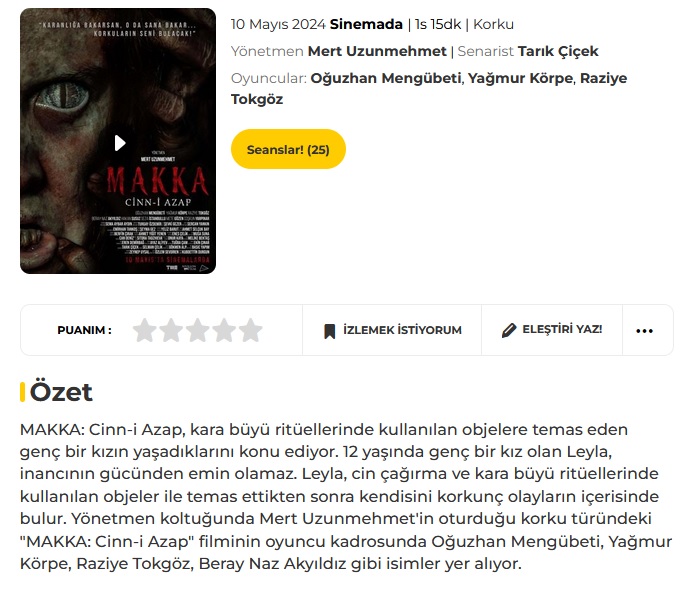Rate the movie four stars

[x=224, y=330]
